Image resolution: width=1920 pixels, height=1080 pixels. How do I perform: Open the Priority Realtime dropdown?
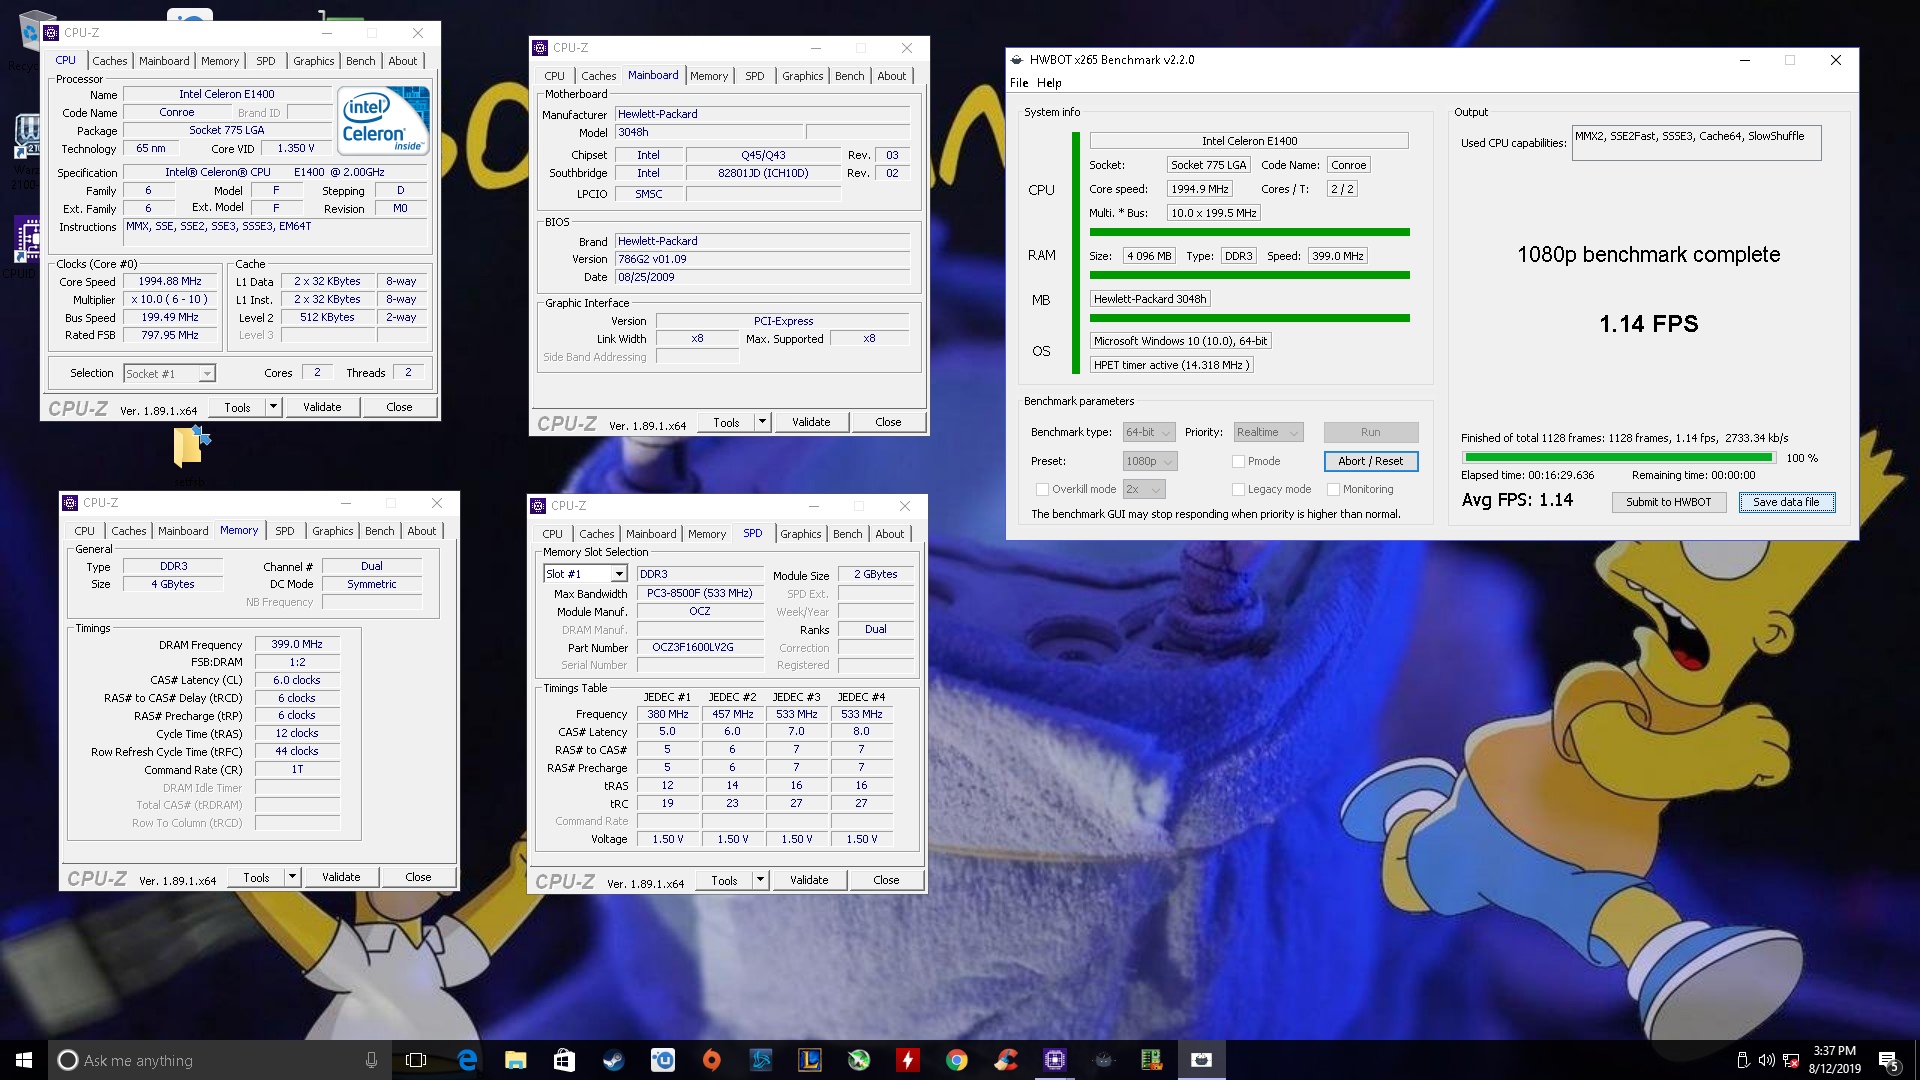[1267, 432]
